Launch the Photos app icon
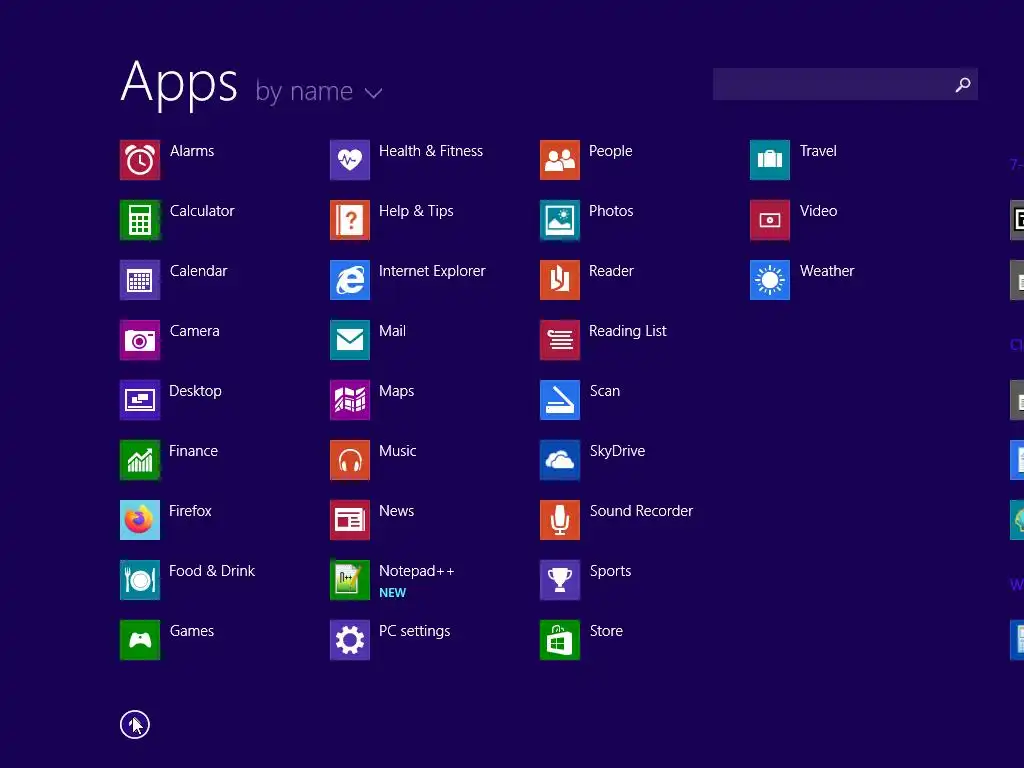 [x=560, y=220]
